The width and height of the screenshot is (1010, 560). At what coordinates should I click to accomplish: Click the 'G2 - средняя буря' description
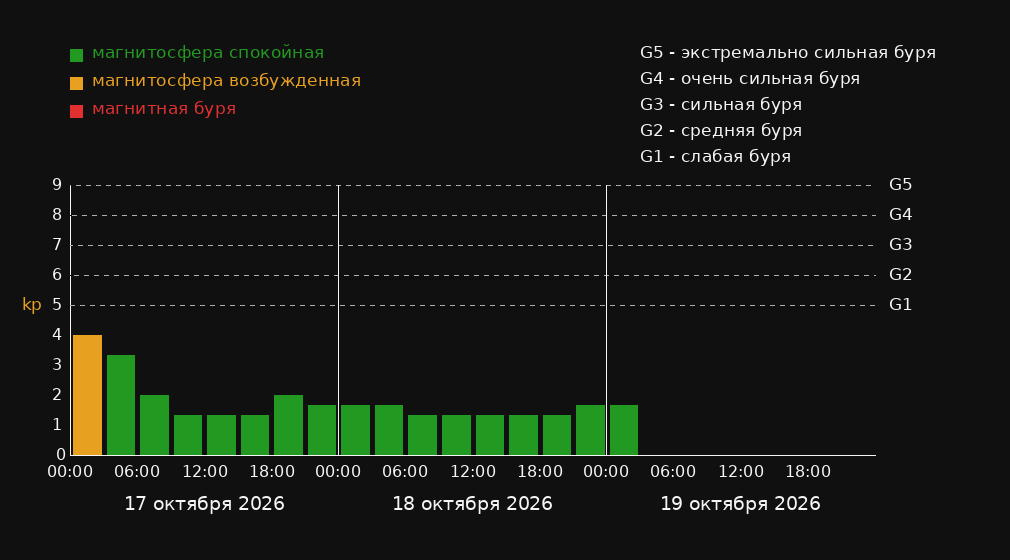click(x=721, y=131)
